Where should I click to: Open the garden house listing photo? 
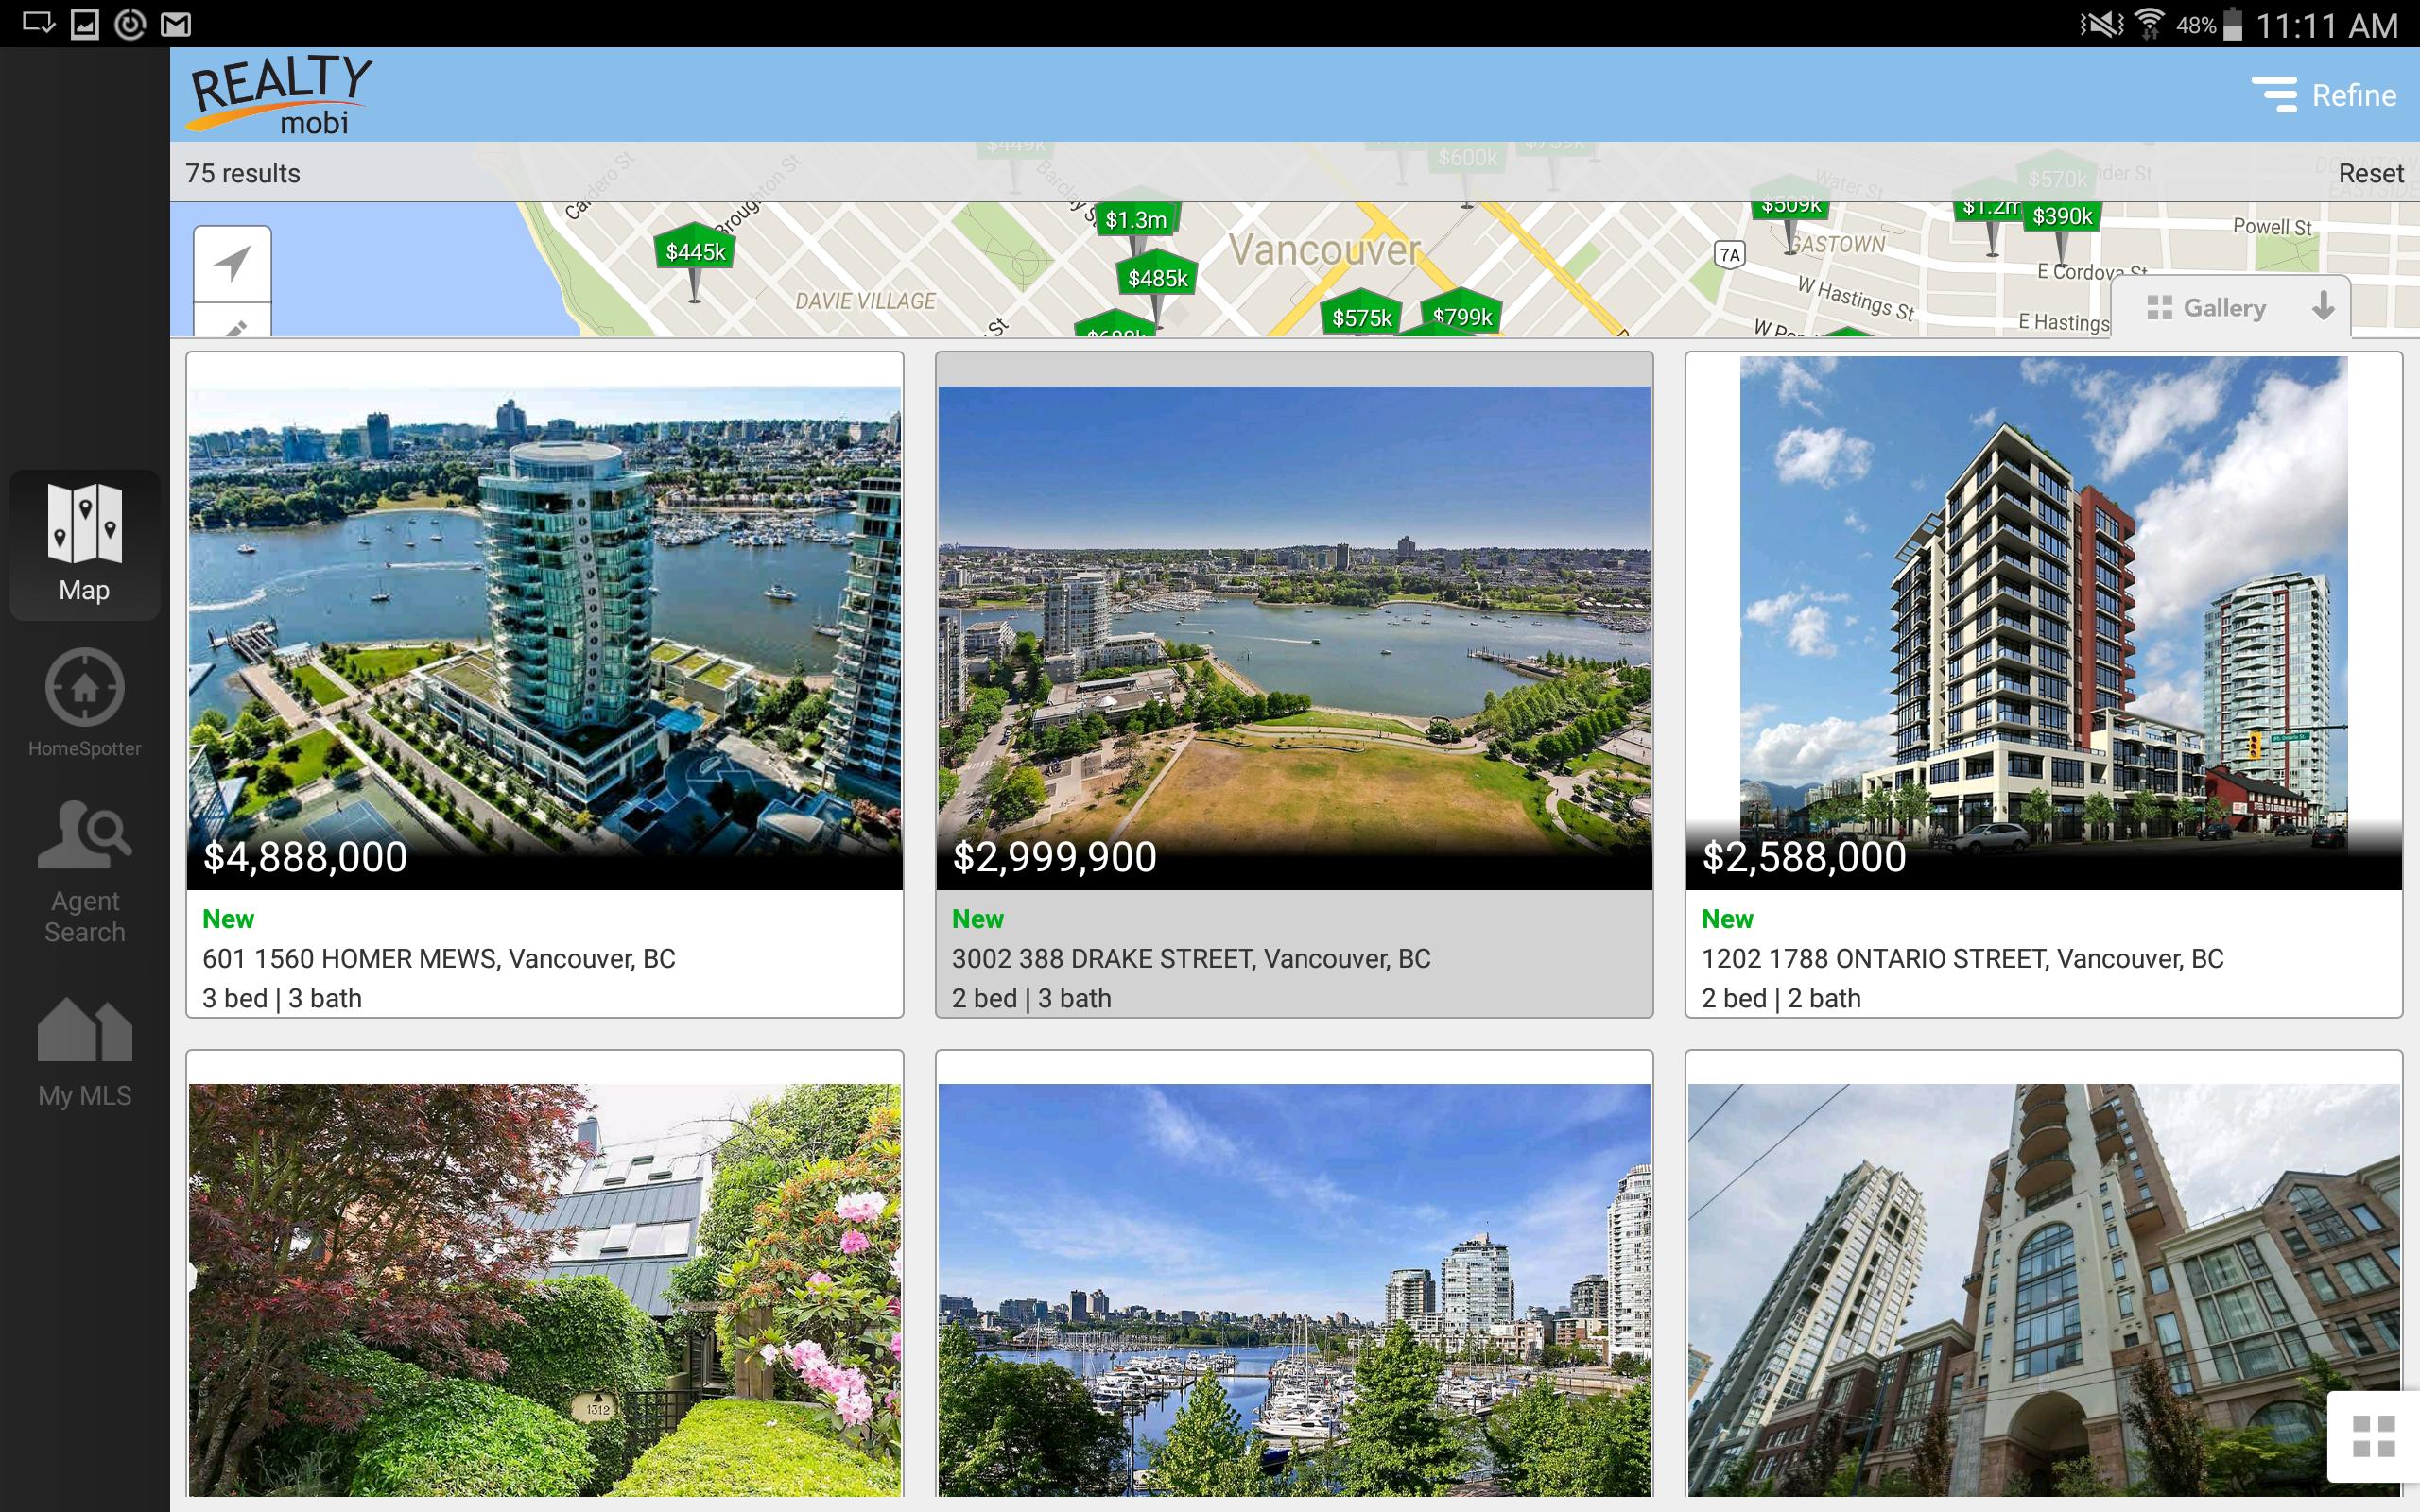click(545, 1290)
